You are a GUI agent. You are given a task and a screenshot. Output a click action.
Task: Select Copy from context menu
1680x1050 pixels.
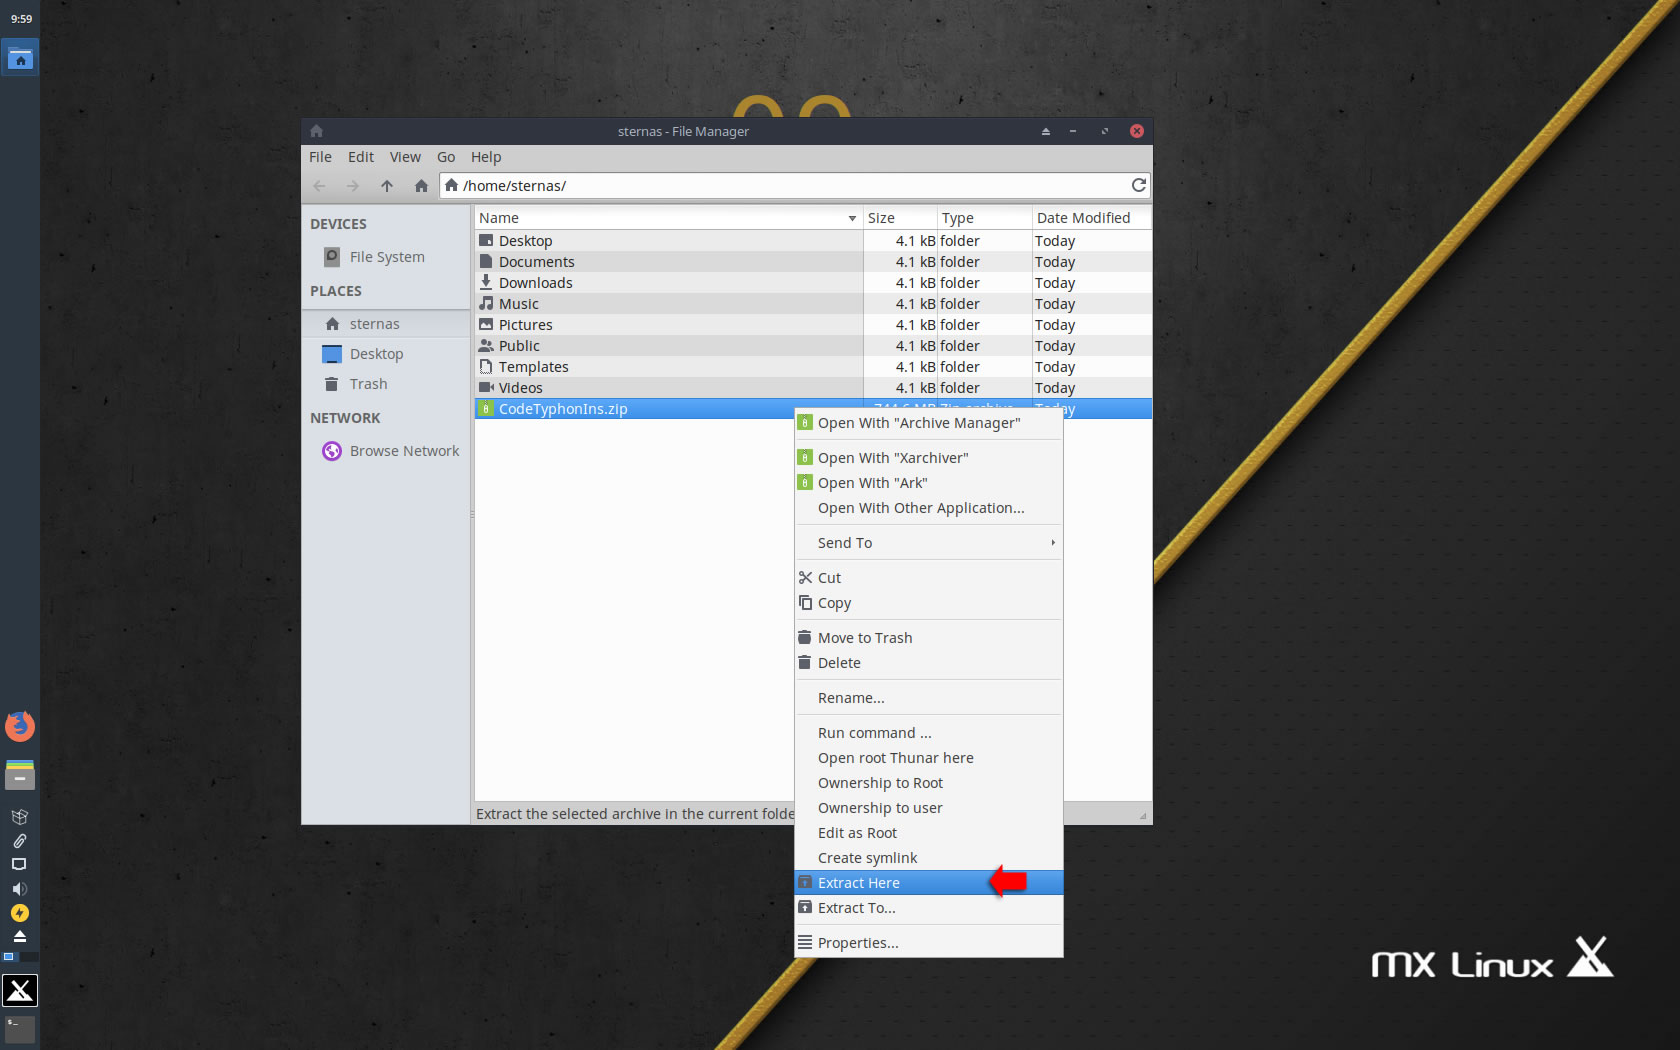[x=928, y=603]
